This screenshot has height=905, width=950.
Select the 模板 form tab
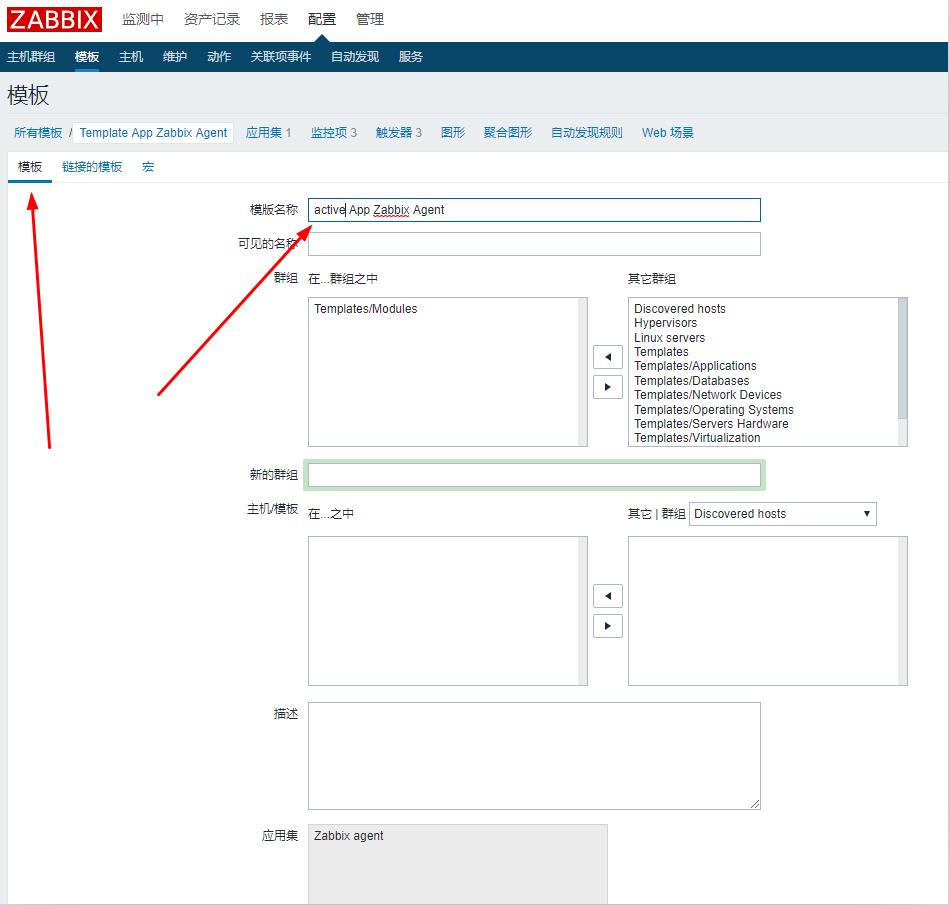tap(30, 167)
